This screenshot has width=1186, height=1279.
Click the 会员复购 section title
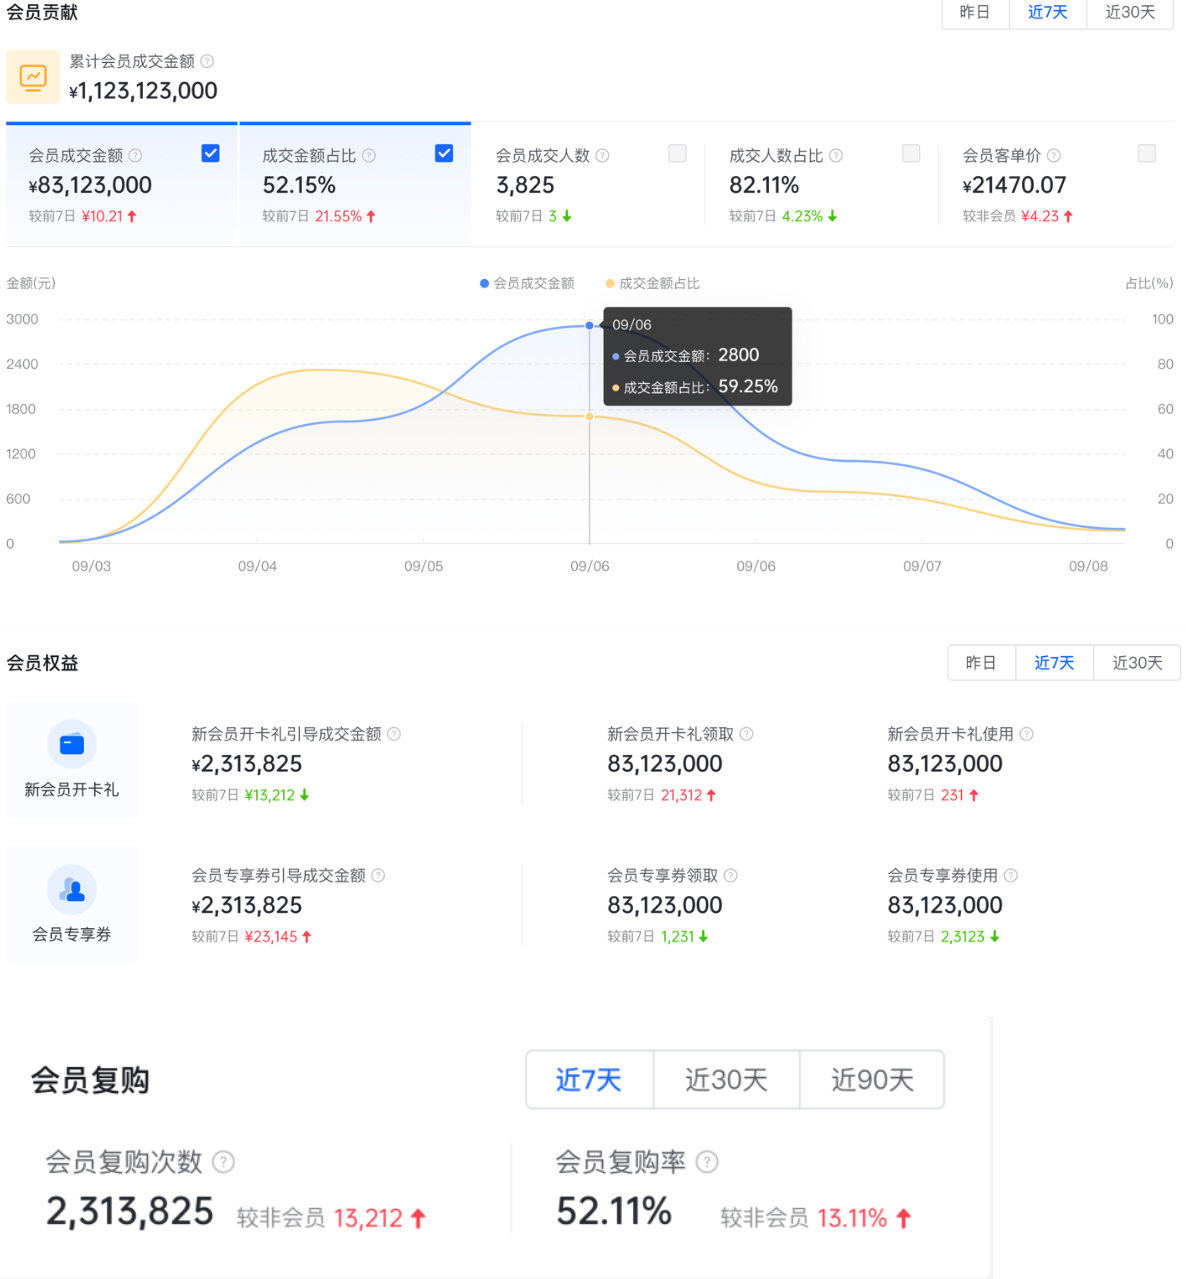point(90,1080)
